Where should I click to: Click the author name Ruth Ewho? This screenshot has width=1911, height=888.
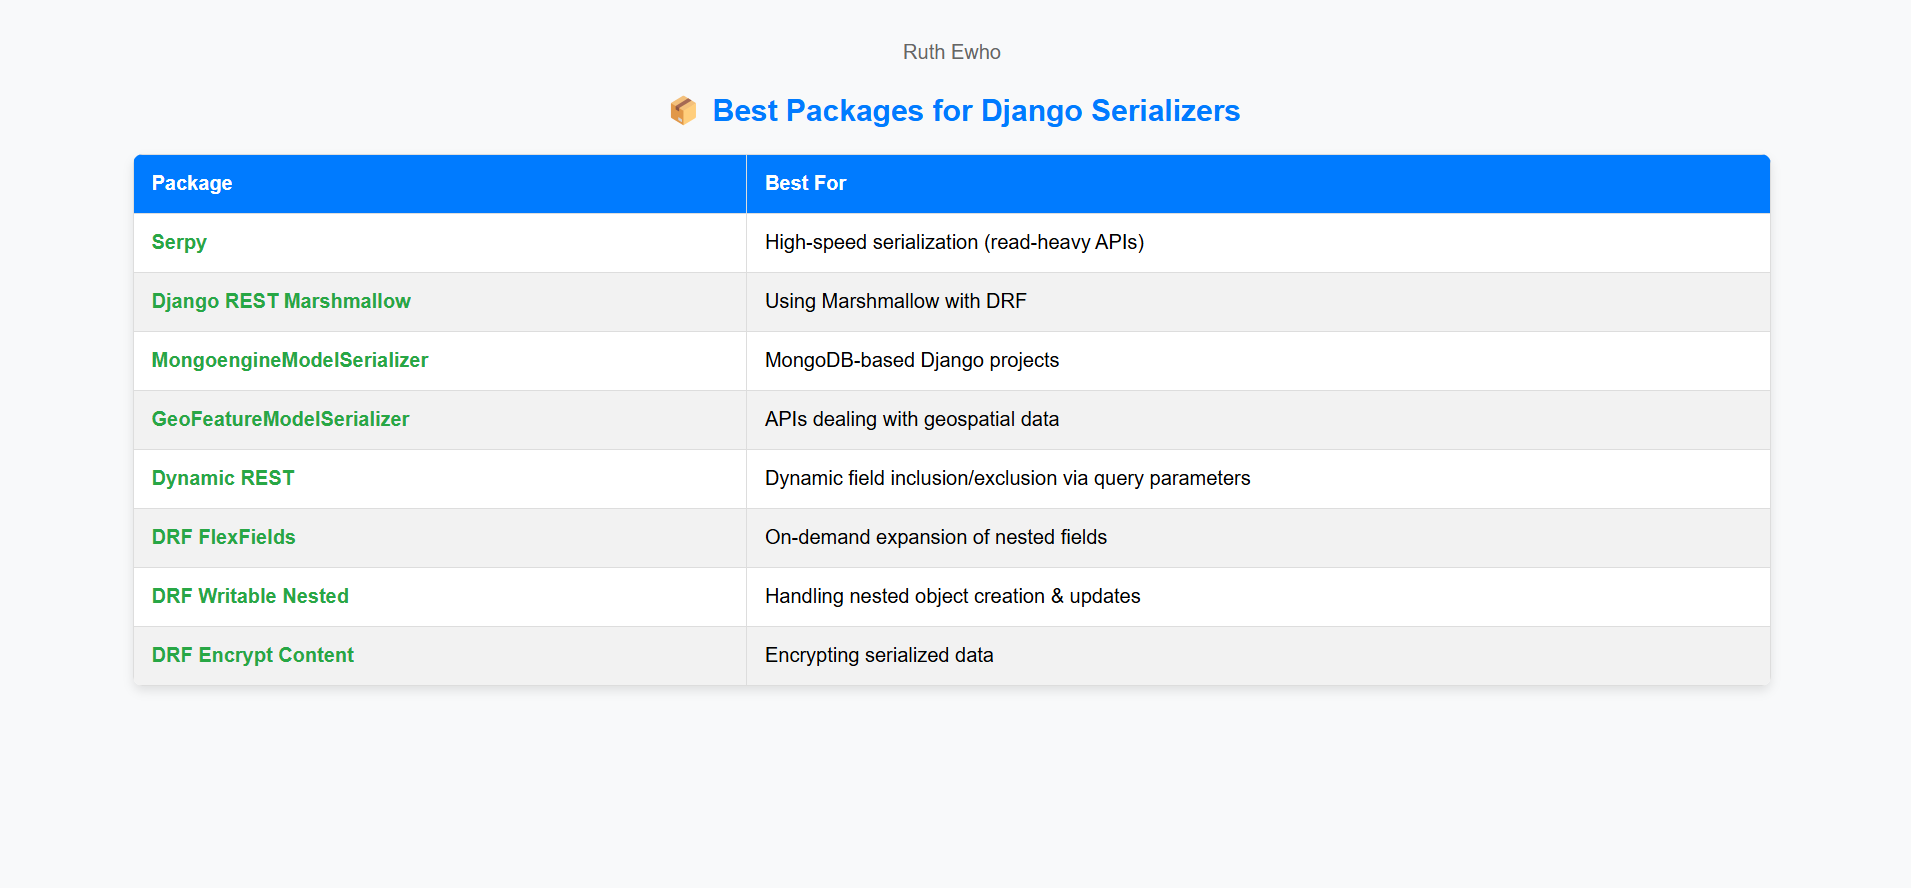pyautogui.click(x=952, y=52)
